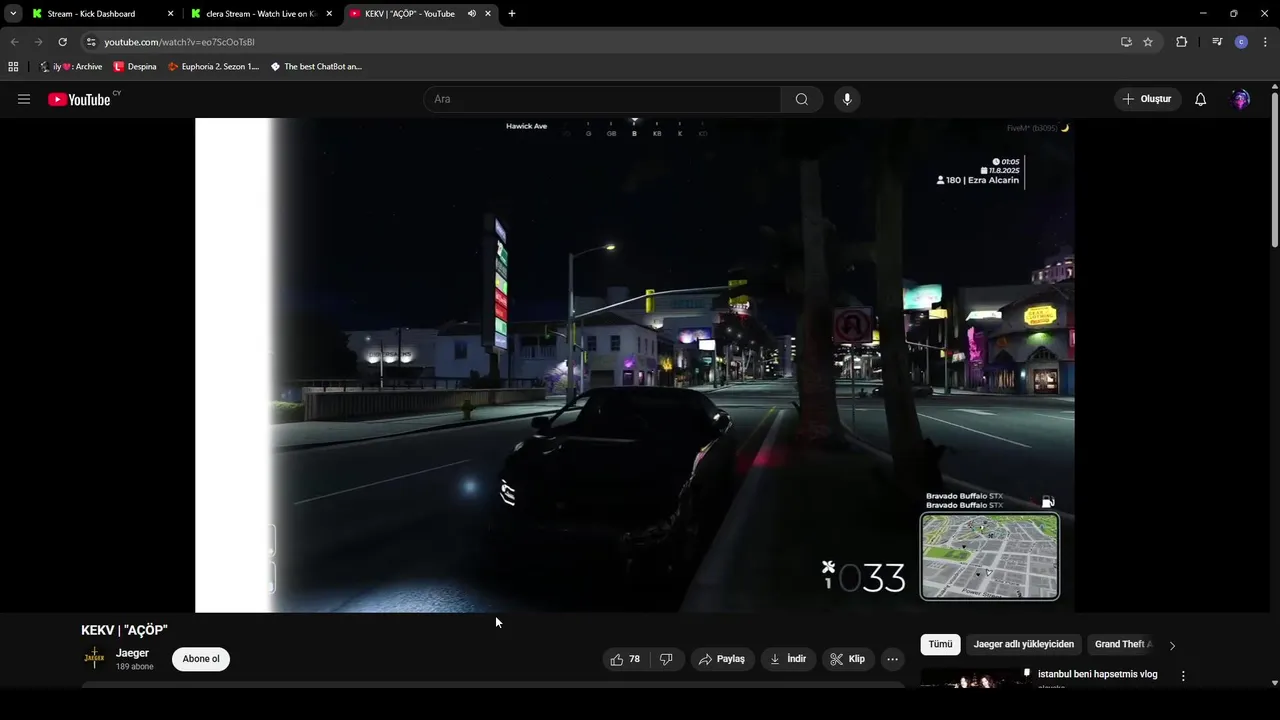Open the Jaeger channel avatar
Viewport: 1280px width, 720px height.
click(x=94, y=658)
